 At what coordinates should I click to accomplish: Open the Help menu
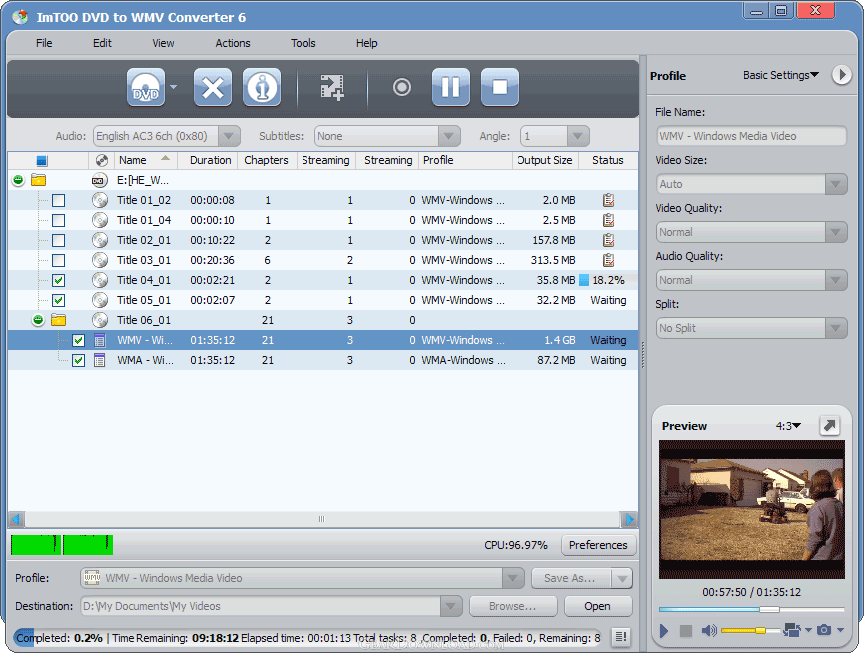pos(366,43)
